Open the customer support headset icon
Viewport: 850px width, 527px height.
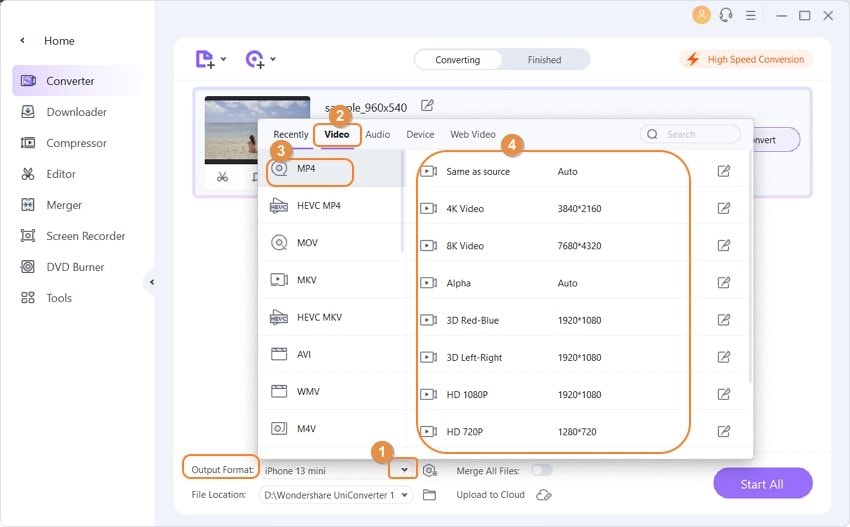coord(726,15)
